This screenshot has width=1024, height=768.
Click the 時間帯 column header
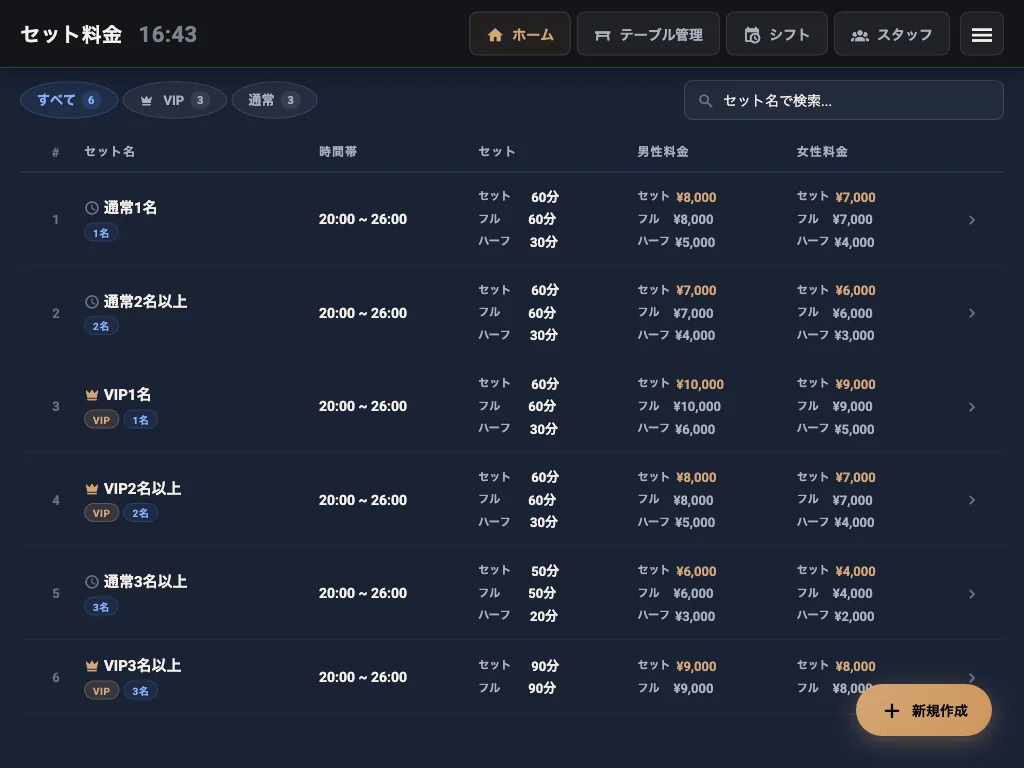[338, 152]
